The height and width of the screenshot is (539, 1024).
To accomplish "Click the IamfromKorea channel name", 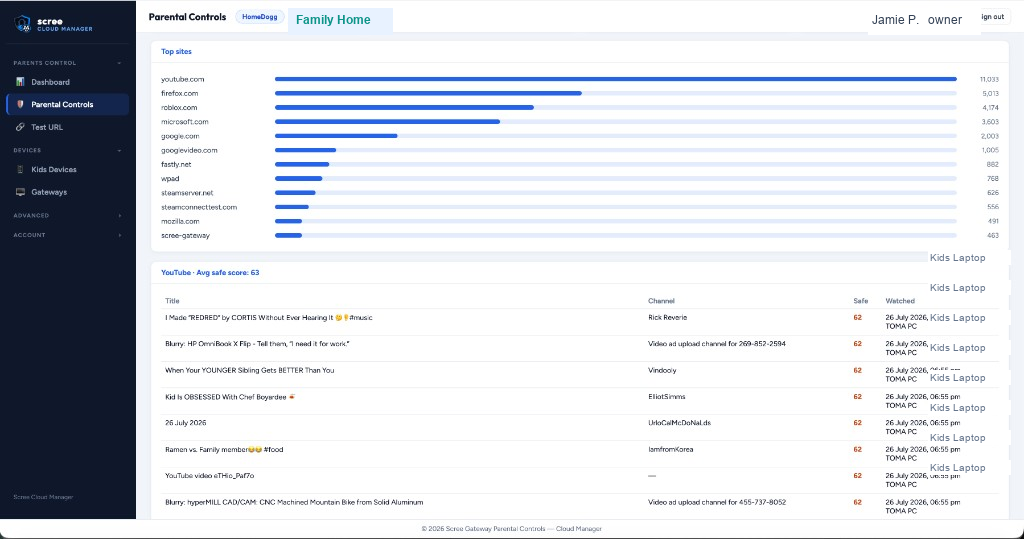I will coord(671,449).
